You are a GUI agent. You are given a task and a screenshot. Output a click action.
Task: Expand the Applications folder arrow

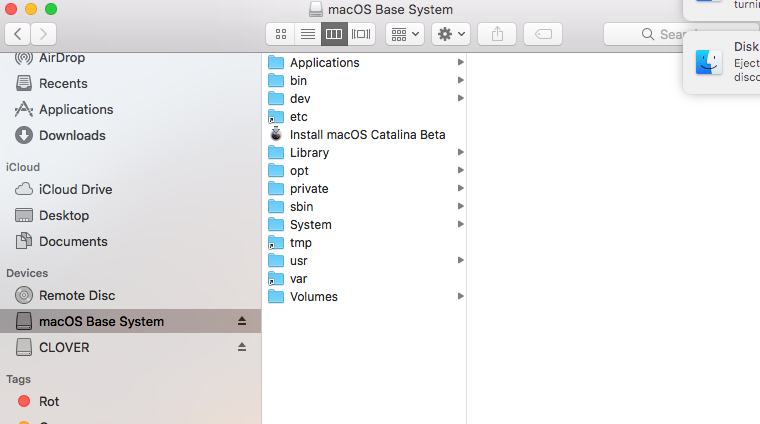461,63
